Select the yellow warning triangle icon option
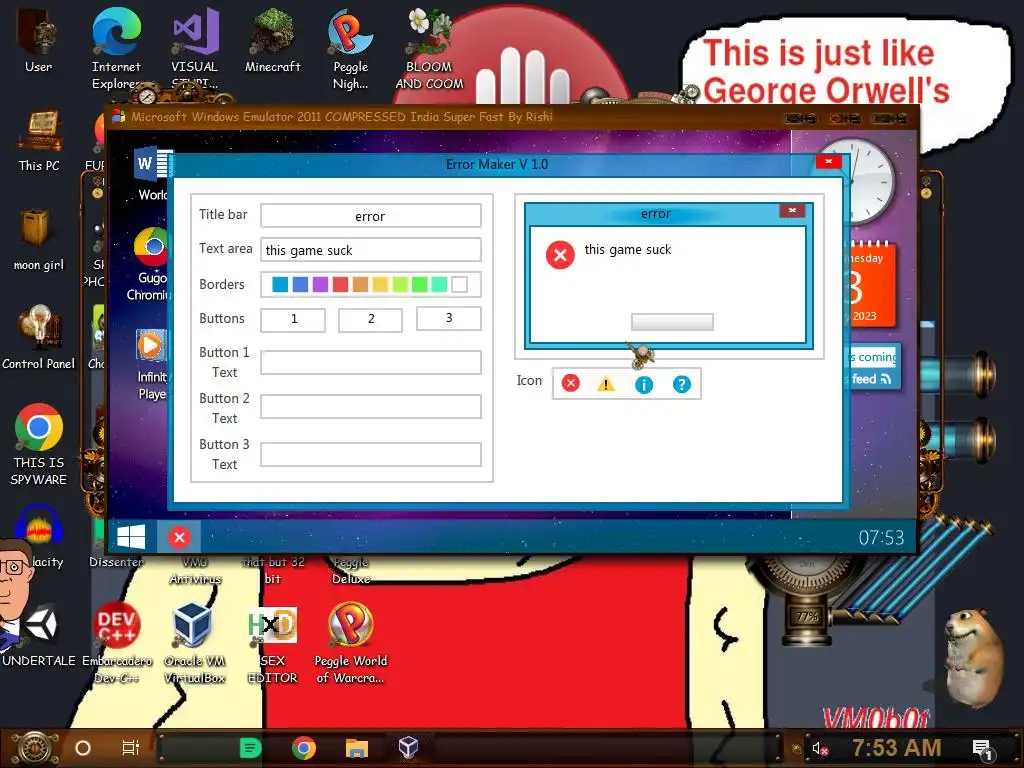This screenshot has width=1024, height=768. pos(606,384)
